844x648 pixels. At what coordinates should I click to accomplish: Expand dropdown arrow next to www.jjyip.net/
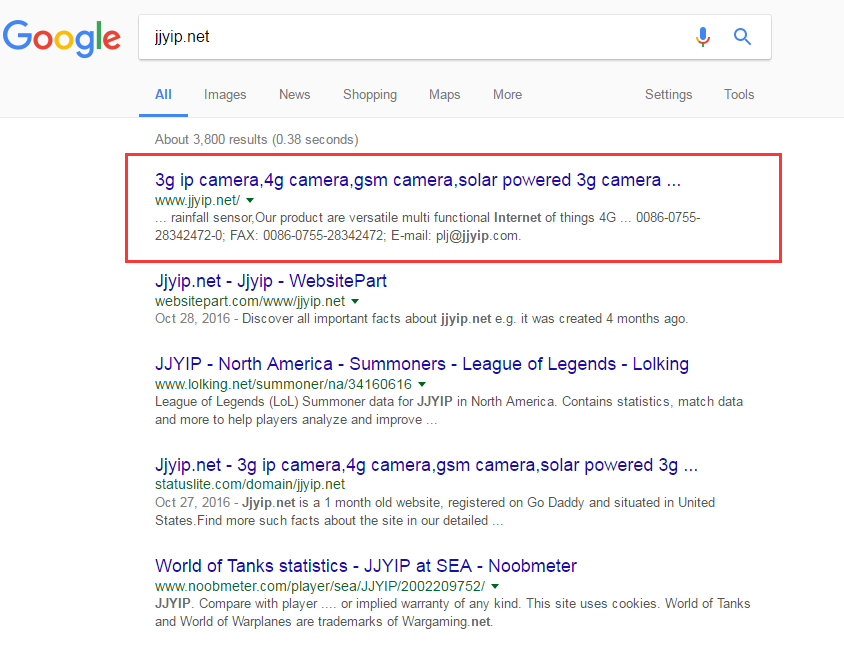click(250, 200)
